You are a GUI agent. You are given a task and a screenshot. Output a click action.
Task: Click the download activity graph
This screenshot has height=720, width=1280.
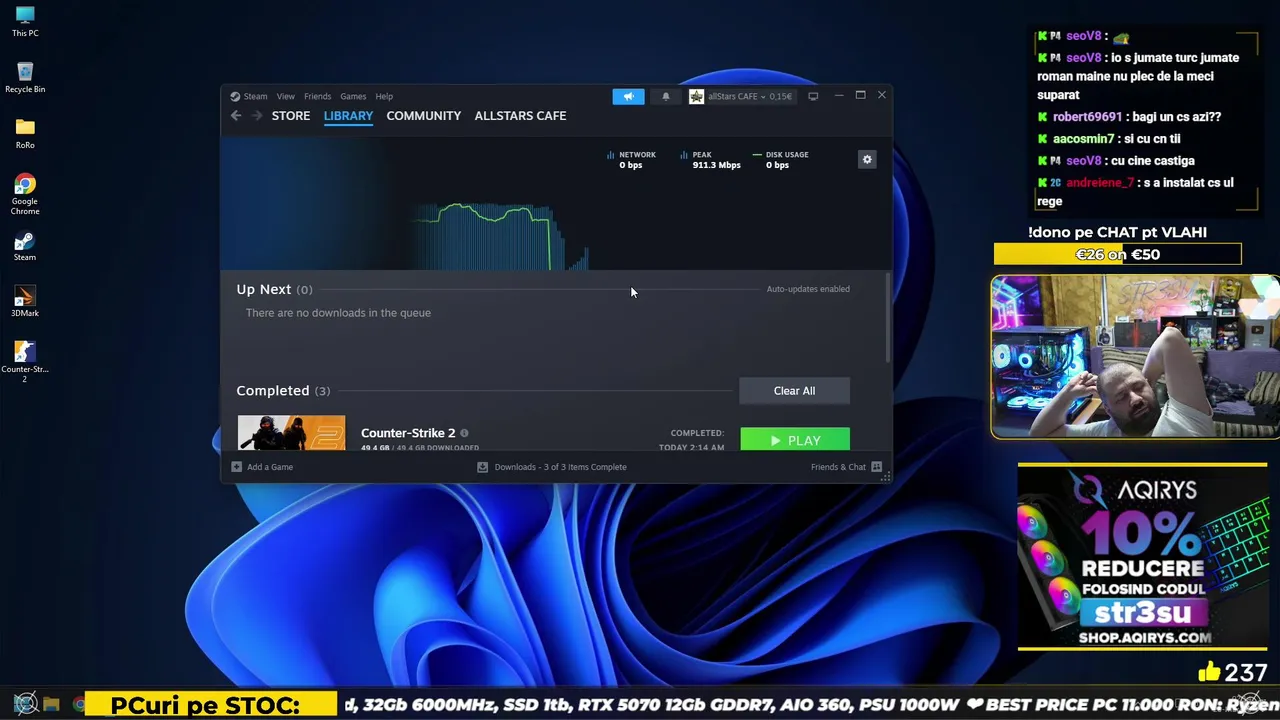(x=500, y=236)
